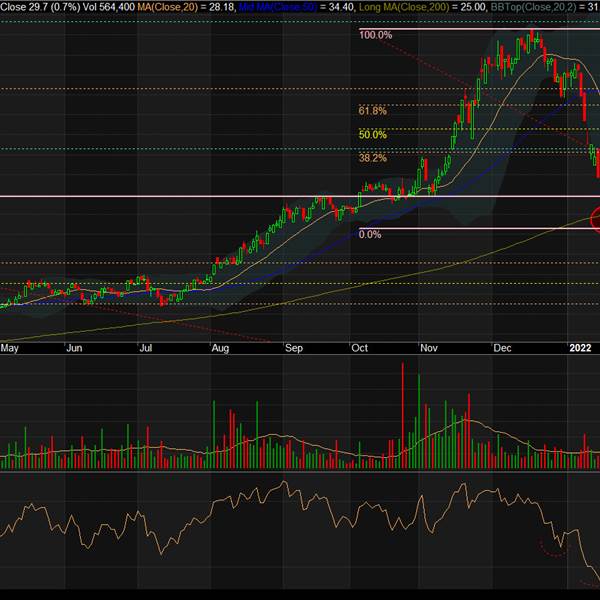The height and width of the screenshot is (600, 600).
Task: Click the 38.2% Fibonacci level label
Action: 372,158
